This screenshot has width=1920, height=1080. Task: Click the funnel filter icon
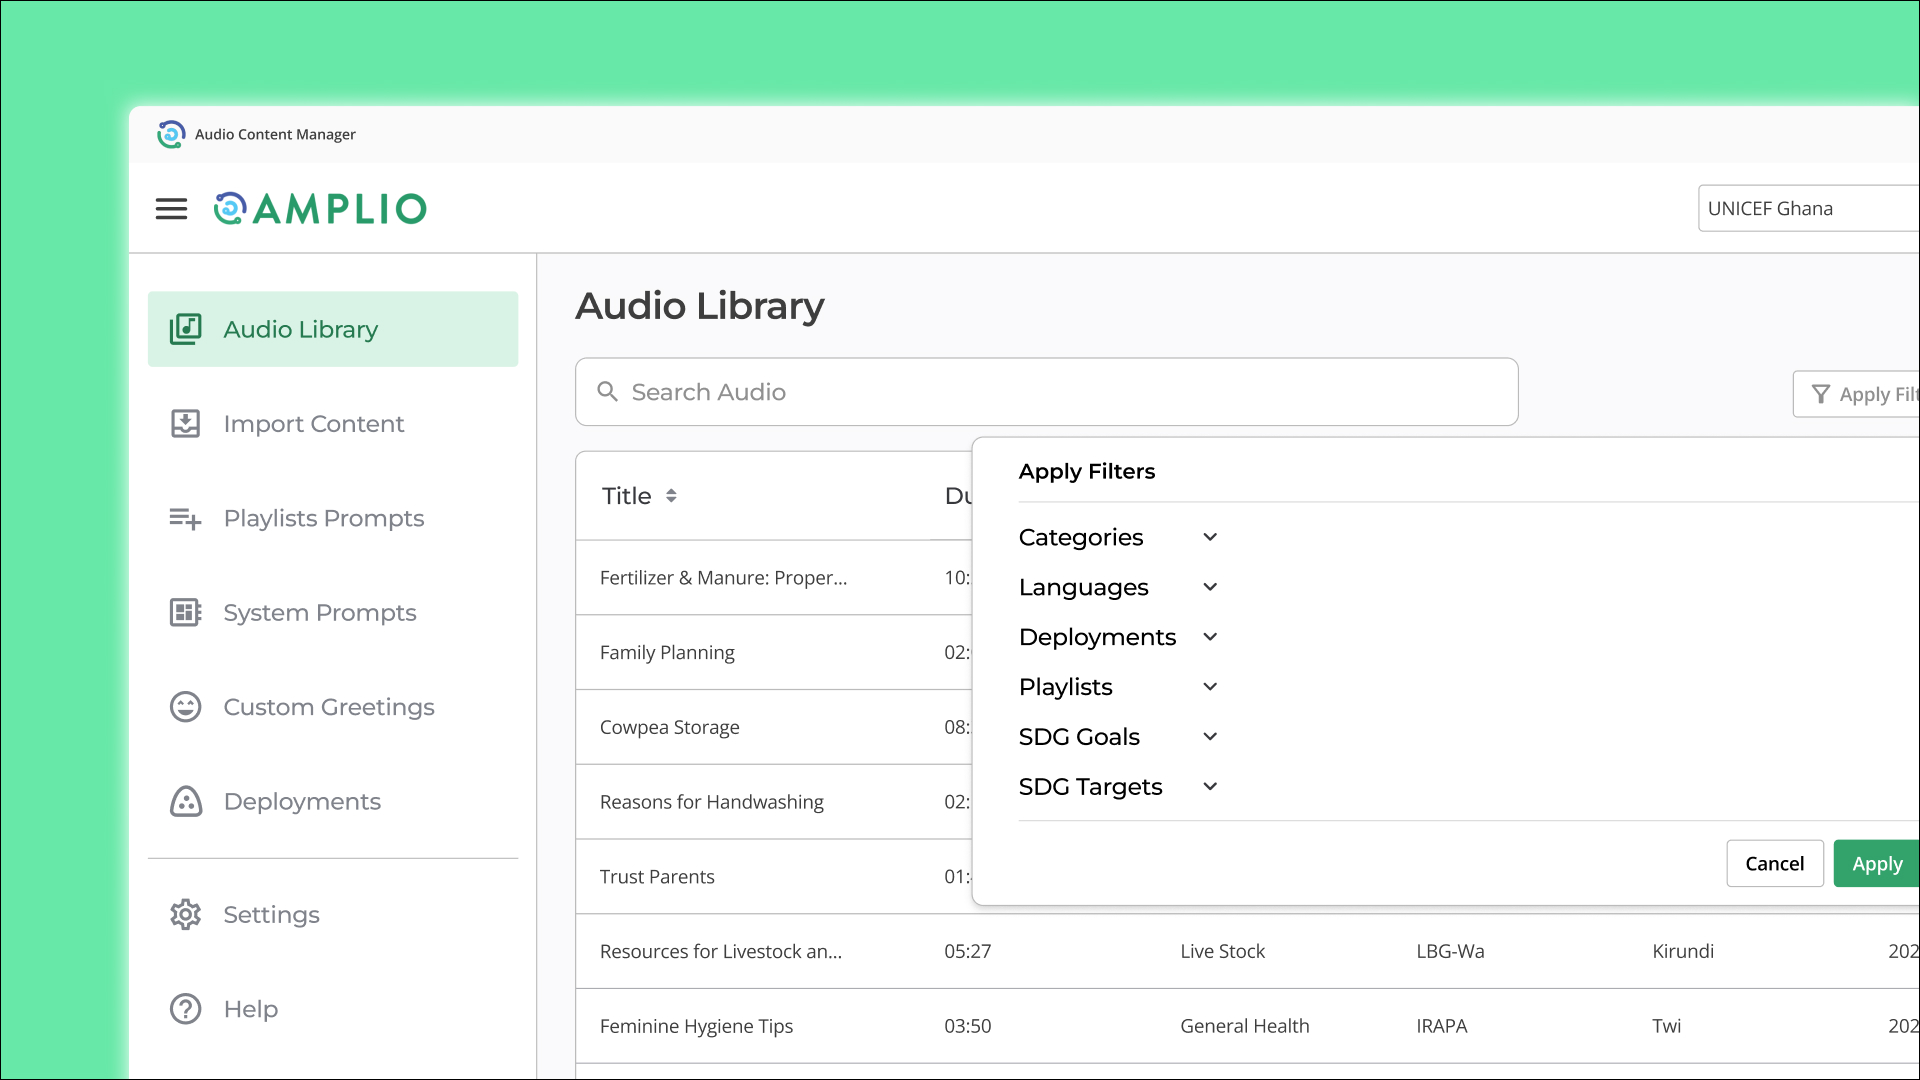1821,394
